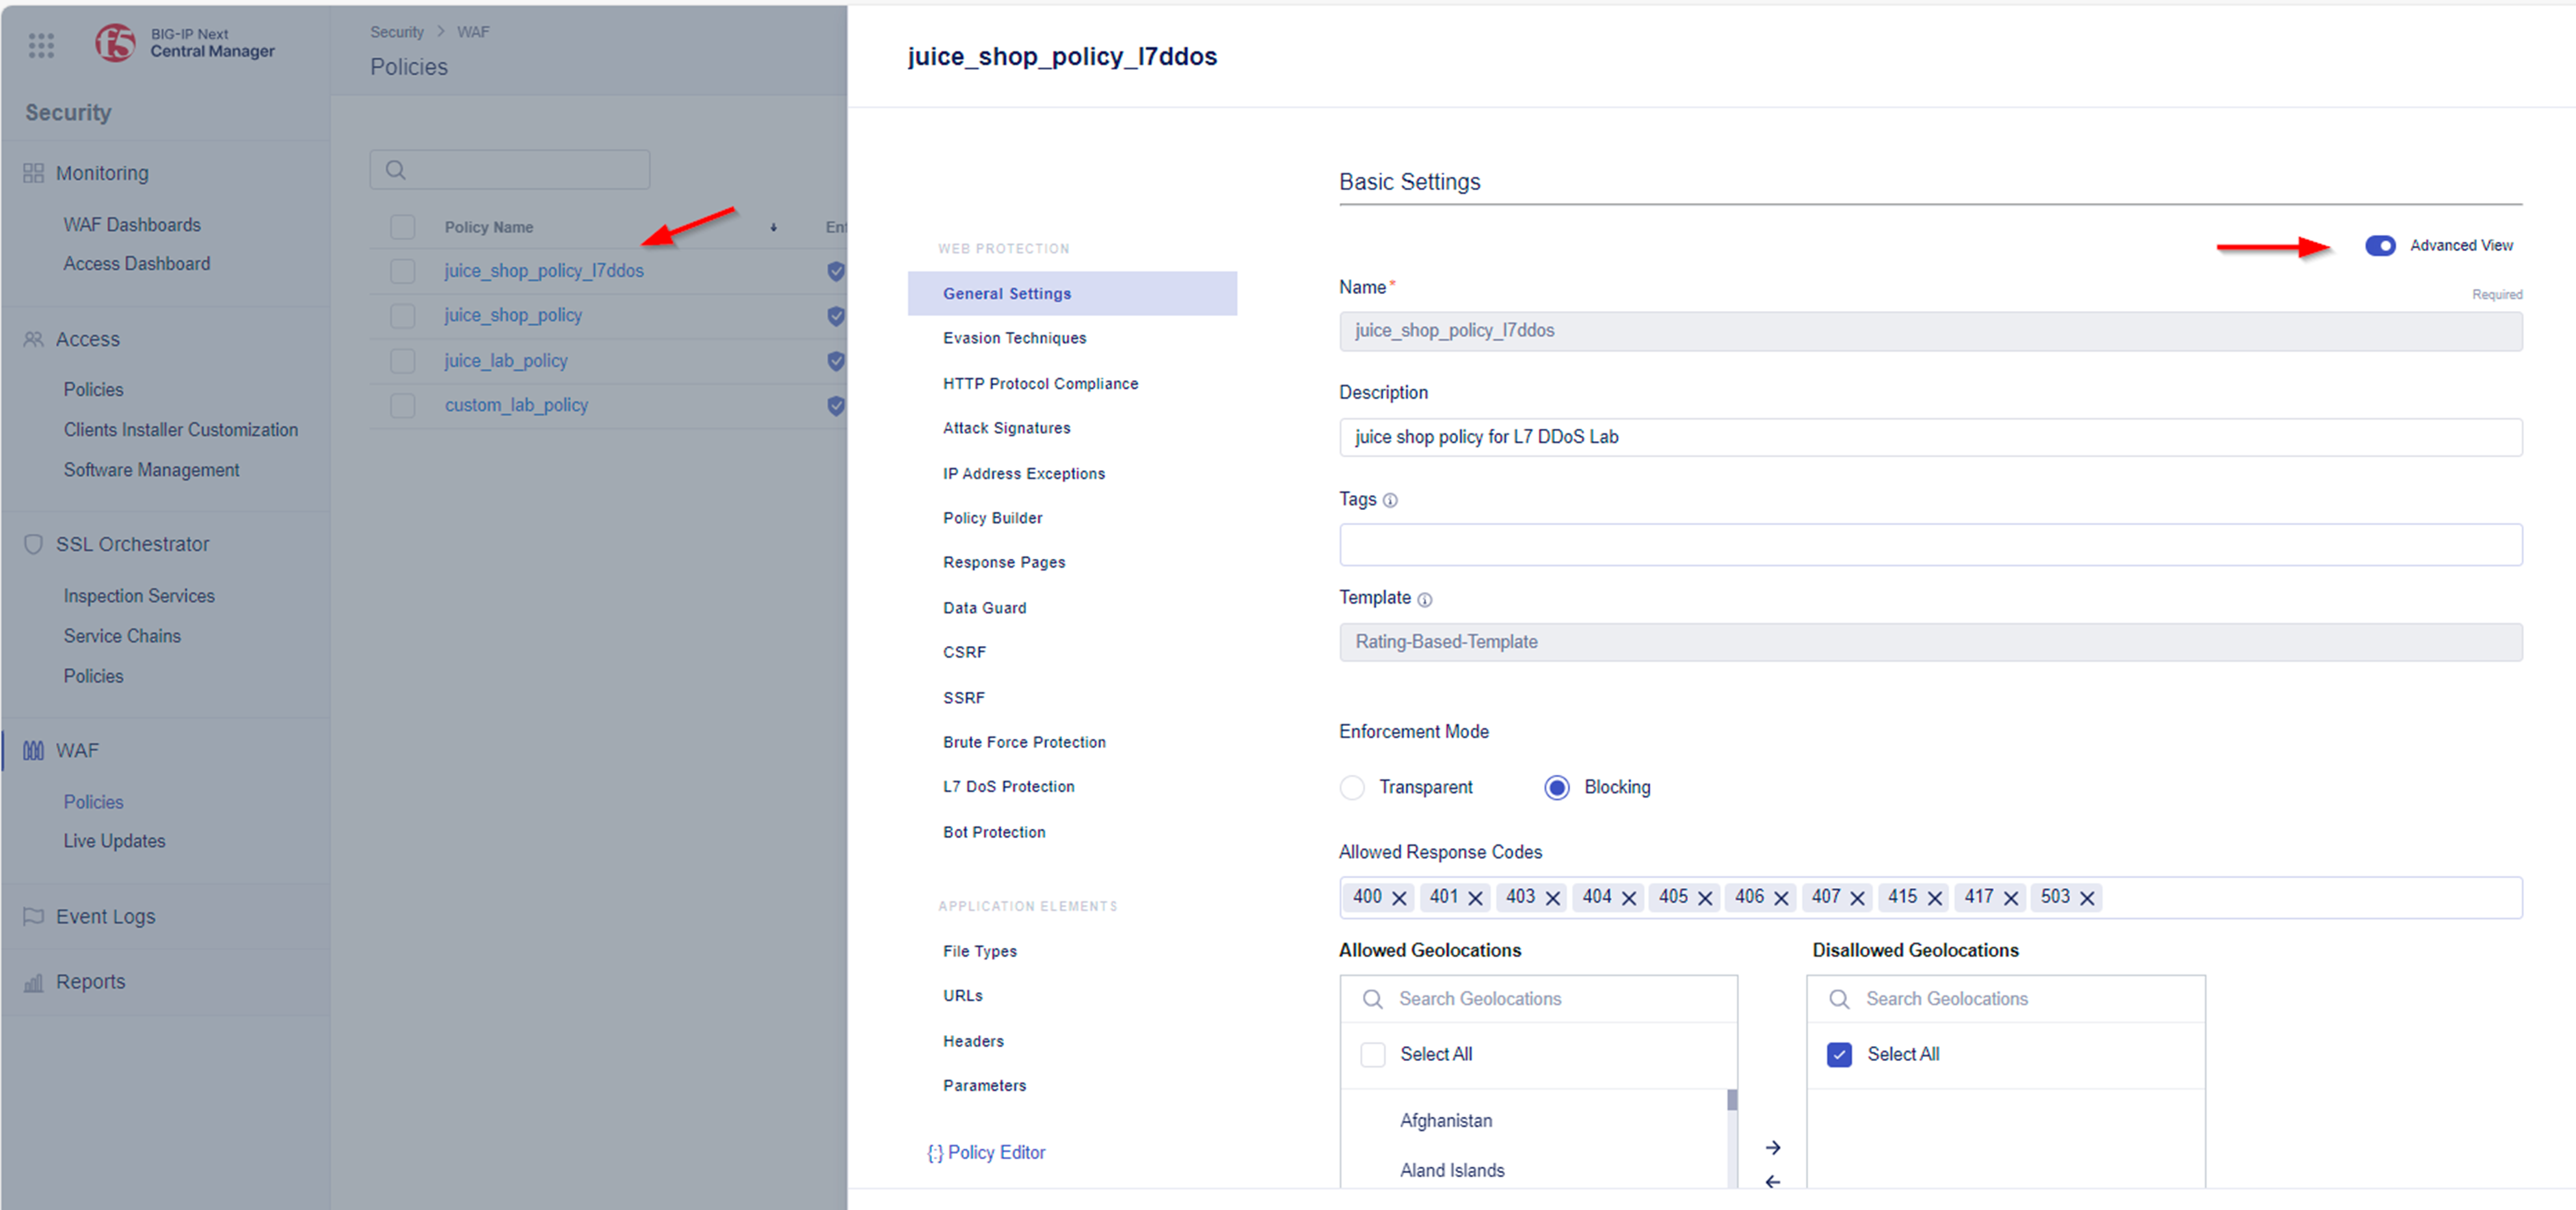Image resolution: width=2576 pixels, height=1210 pixels.
Task: Click the Event Logs flag icon
Action: (33, 916)
